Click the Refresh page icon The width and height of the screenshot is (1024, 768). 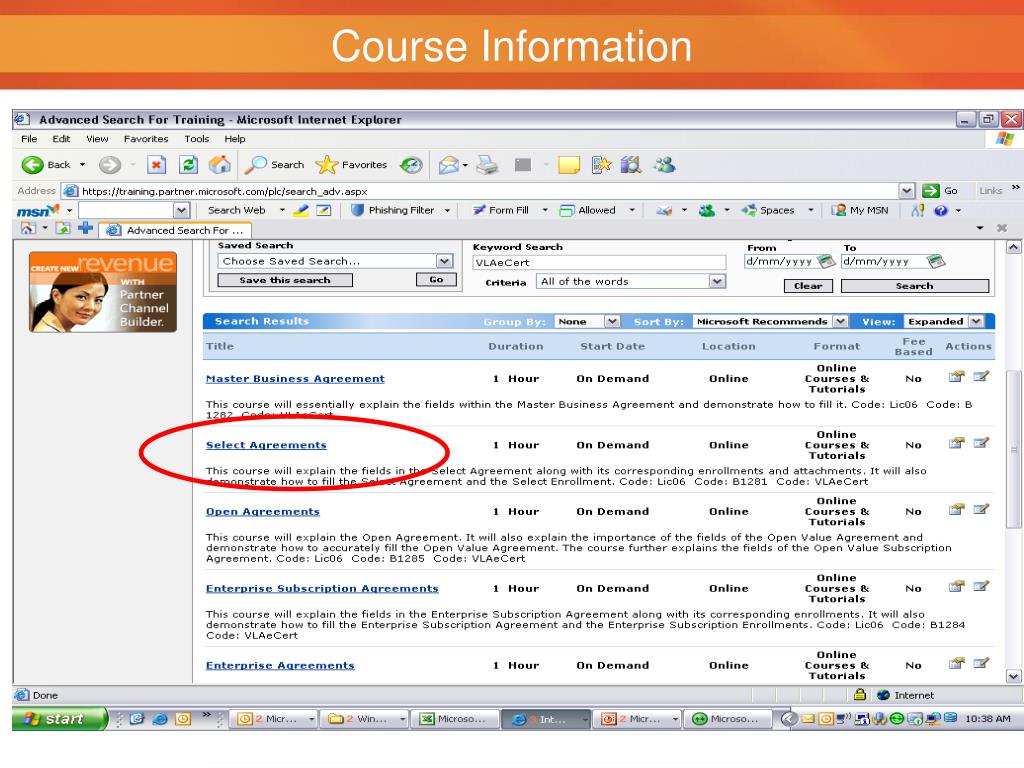(x=189, y=165)
